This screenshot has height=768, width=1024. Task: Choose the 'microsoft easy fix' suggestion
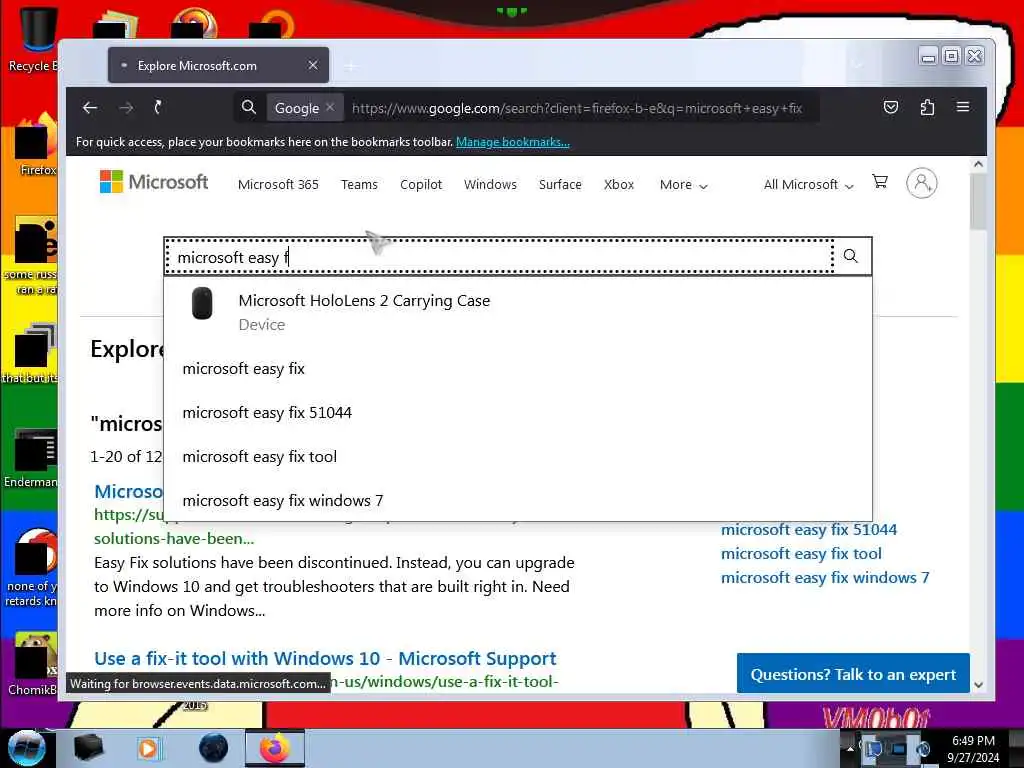(518, 369)
